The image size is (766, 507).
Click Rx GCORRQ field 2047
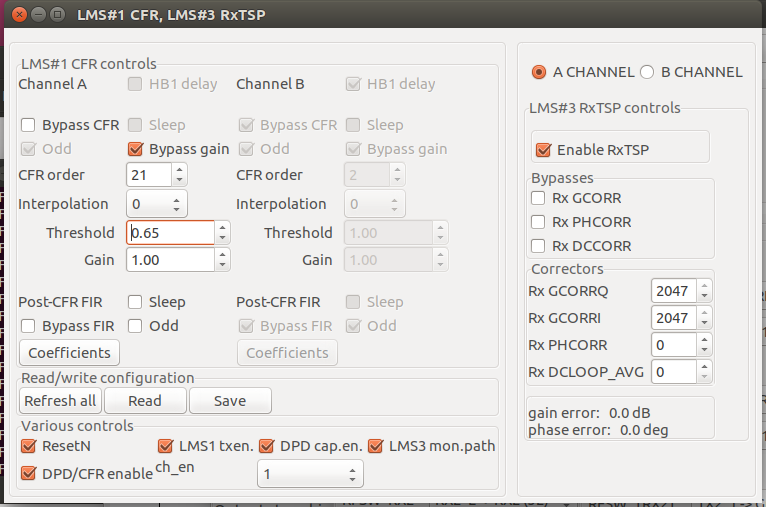pos(674,291)
